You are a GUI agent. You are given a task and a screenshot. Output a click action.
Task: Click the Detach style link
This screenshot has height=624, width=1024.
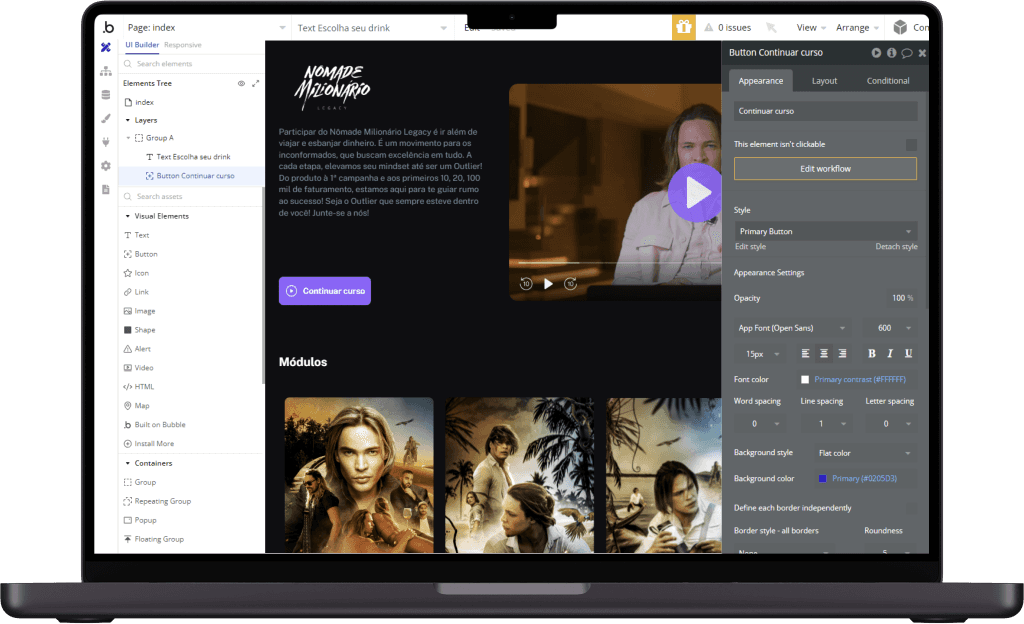896,247
